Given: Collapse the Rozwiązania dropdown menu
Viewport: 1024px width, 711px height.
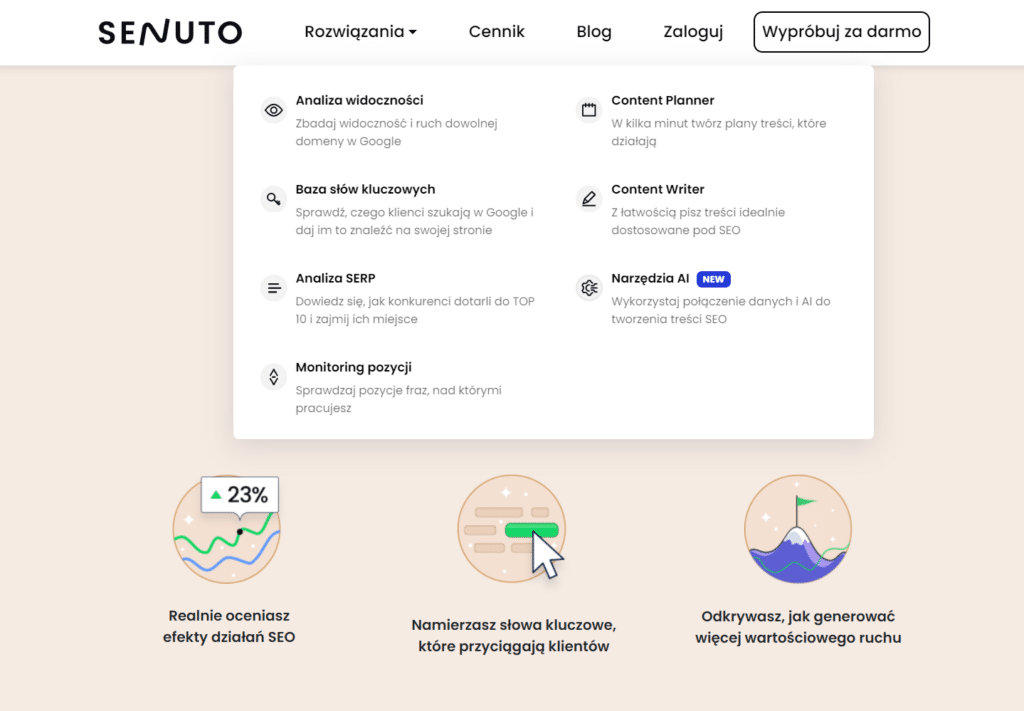Looking at the screenshot, I should click(x=360, y=32).
